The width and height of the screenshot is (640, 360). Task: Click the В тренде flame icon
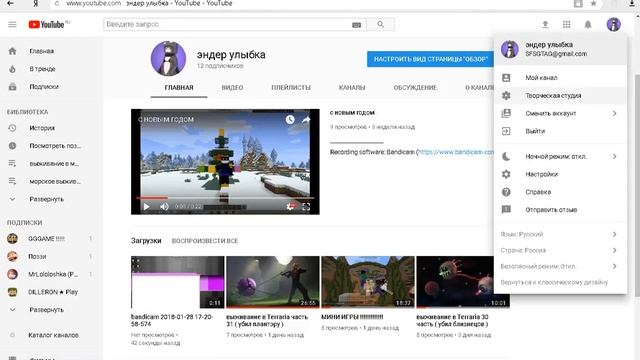pyautogui.click(x=12, y=69)
